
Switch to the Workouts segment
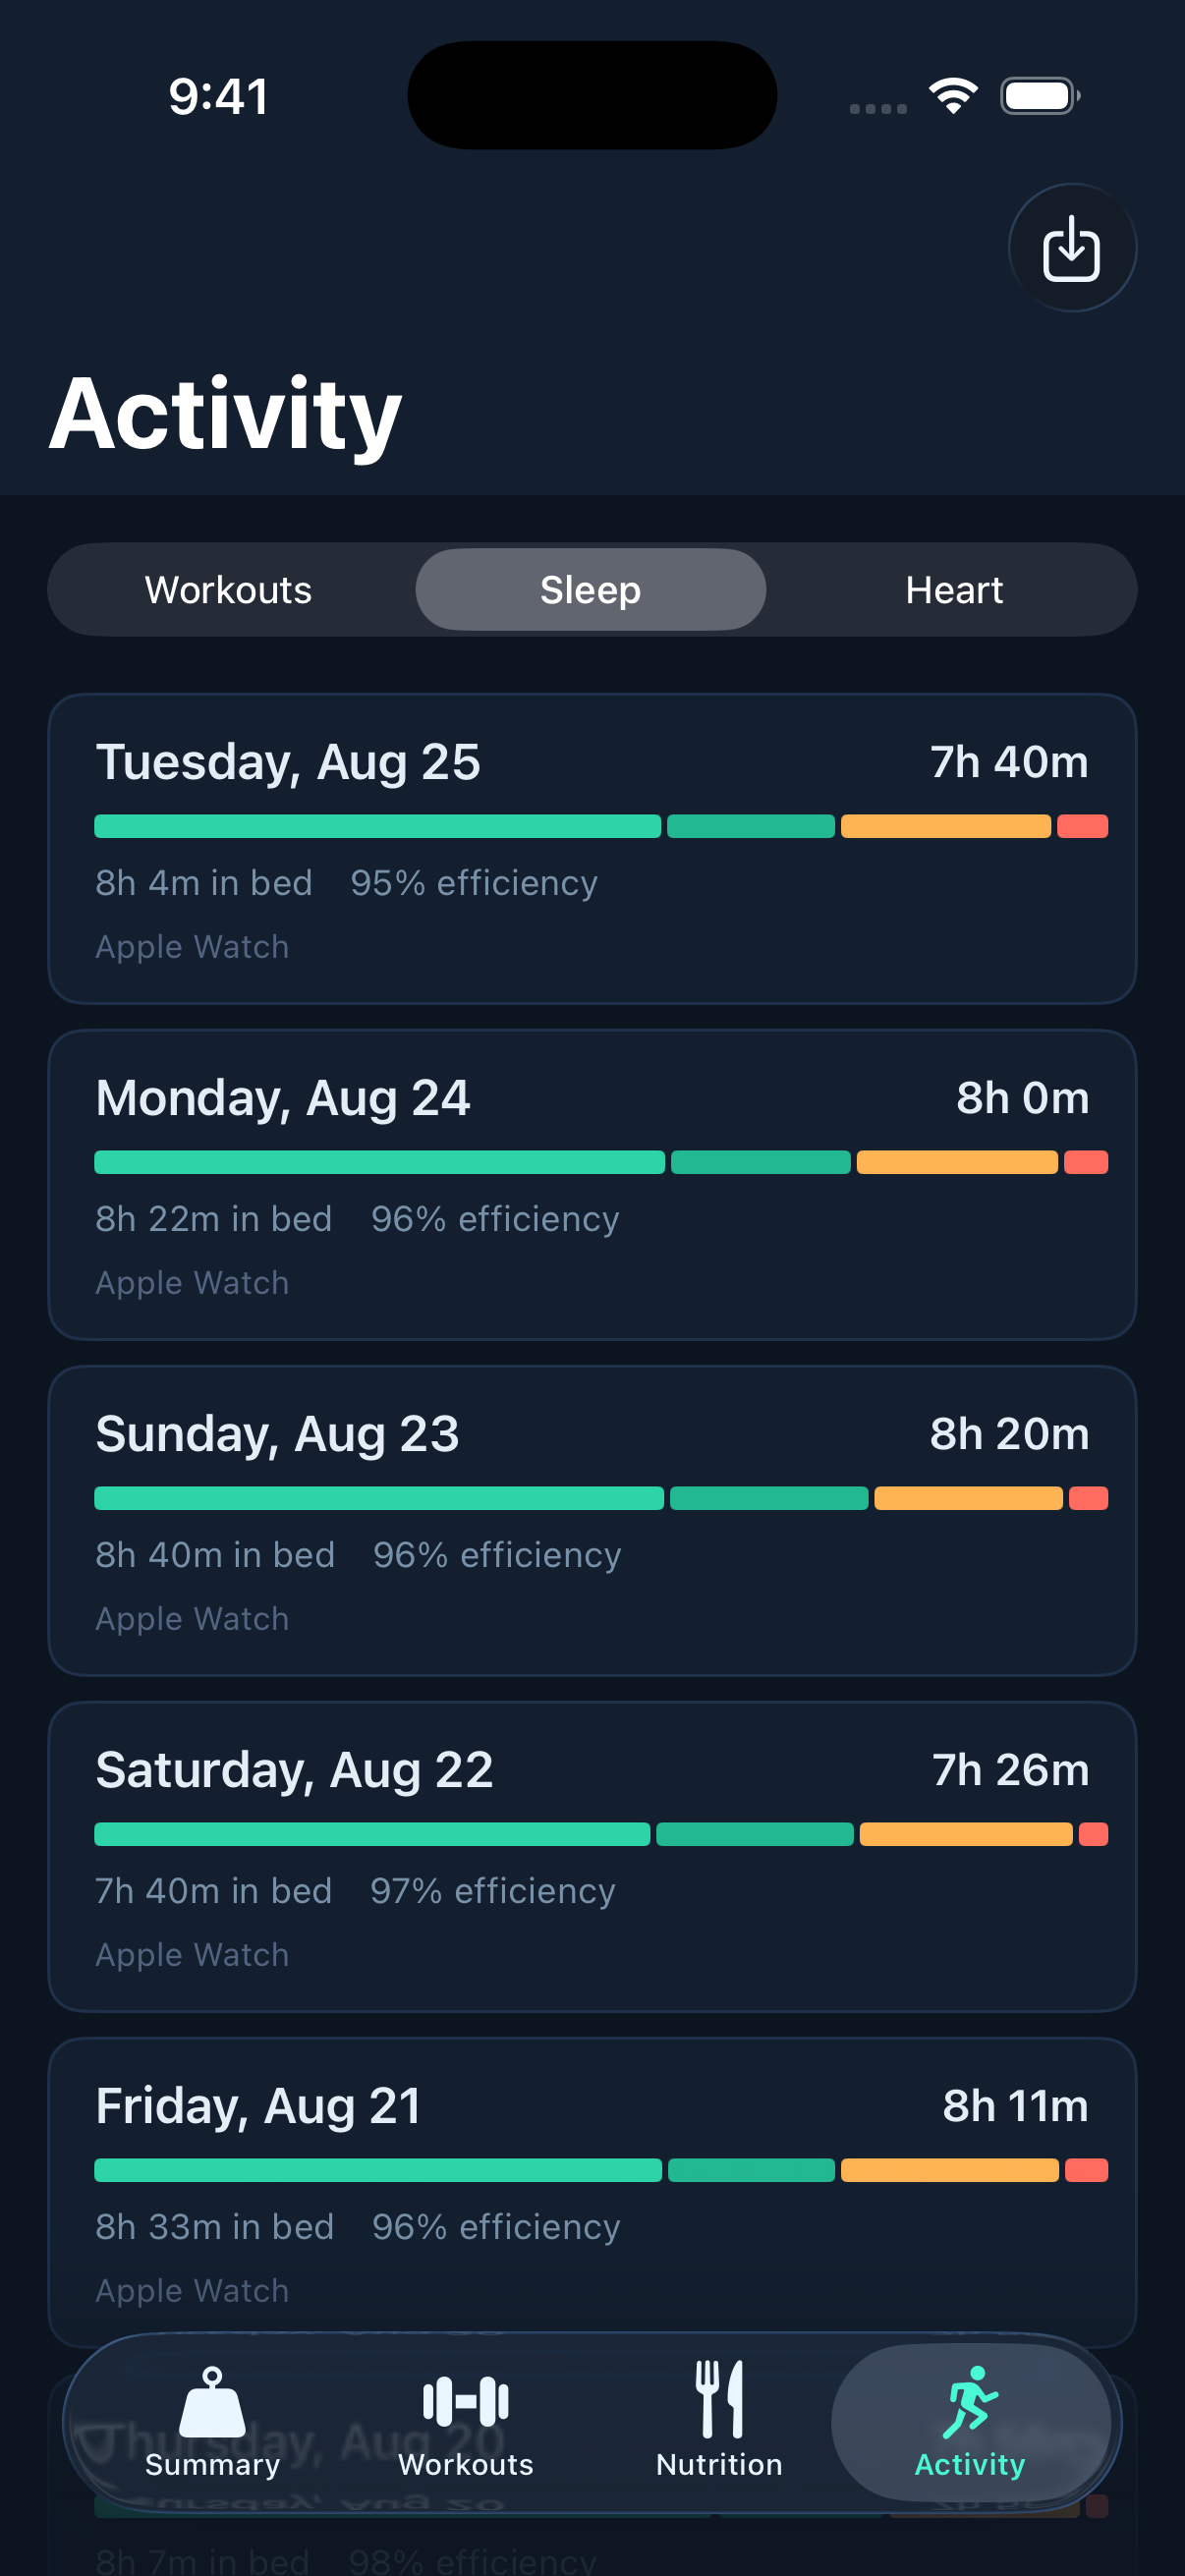coord(229,590)
